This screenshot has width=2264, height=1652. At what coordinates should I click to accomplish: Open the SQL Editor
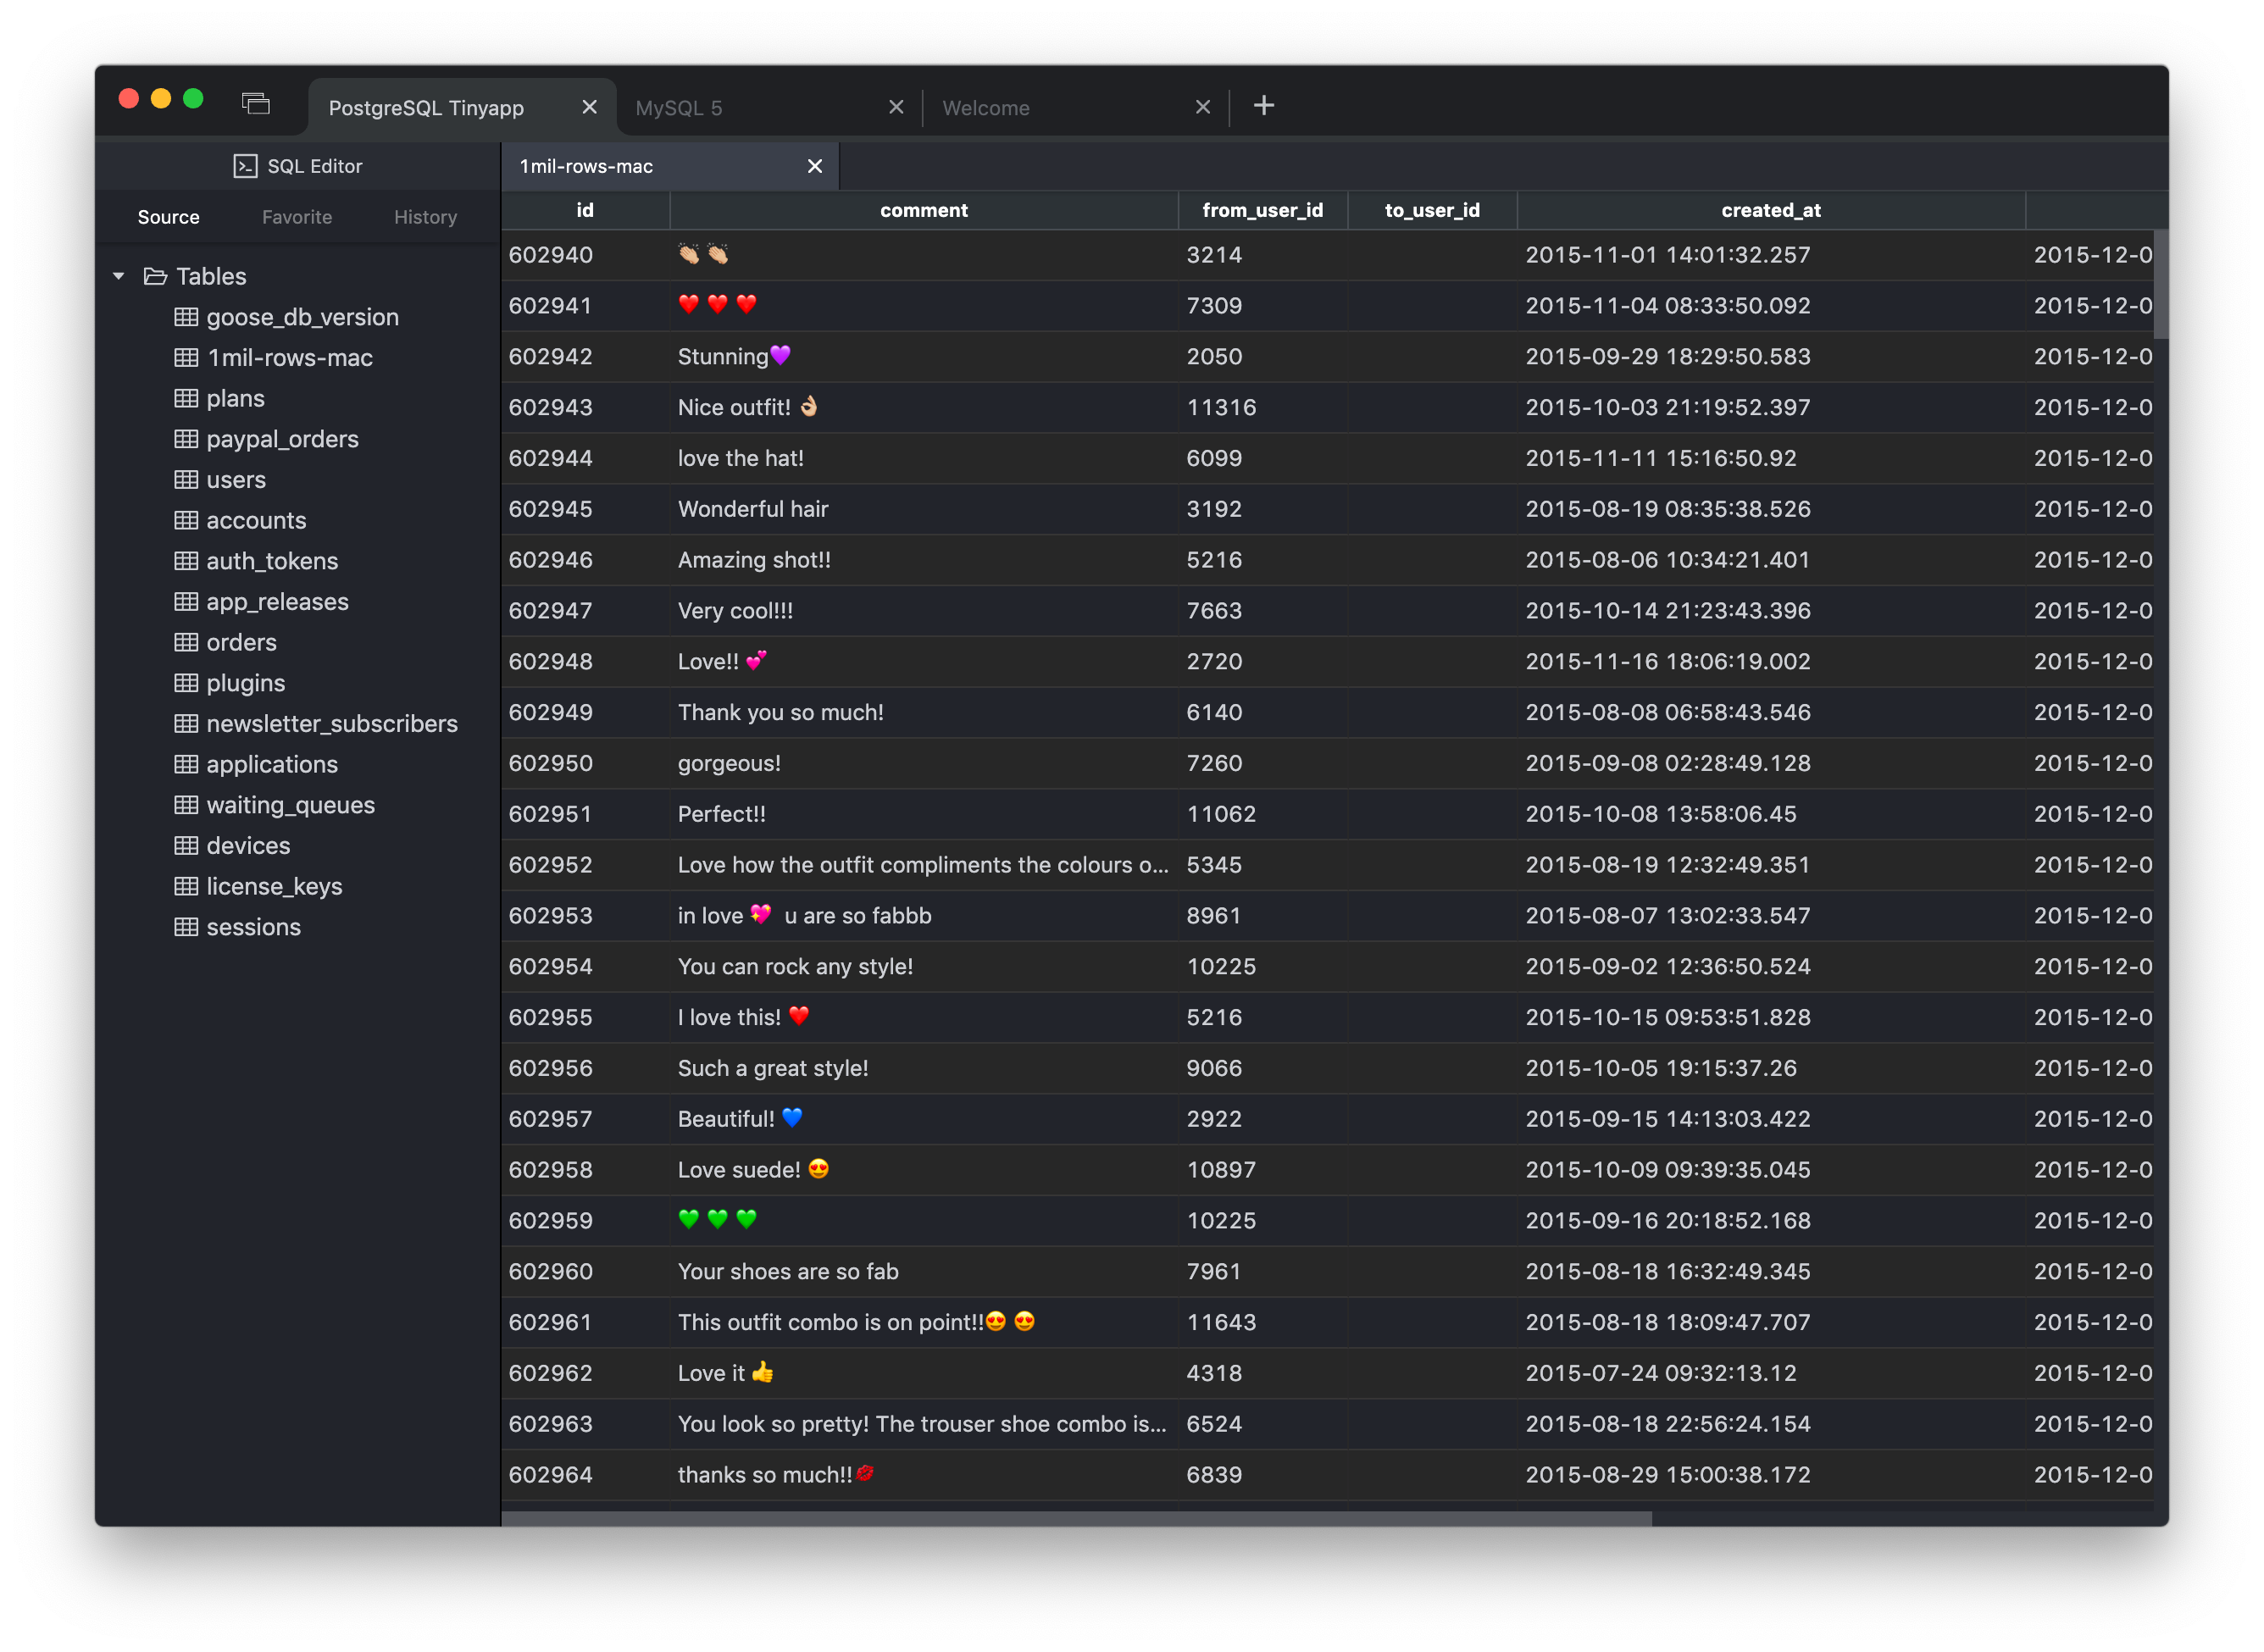[297, 165]
